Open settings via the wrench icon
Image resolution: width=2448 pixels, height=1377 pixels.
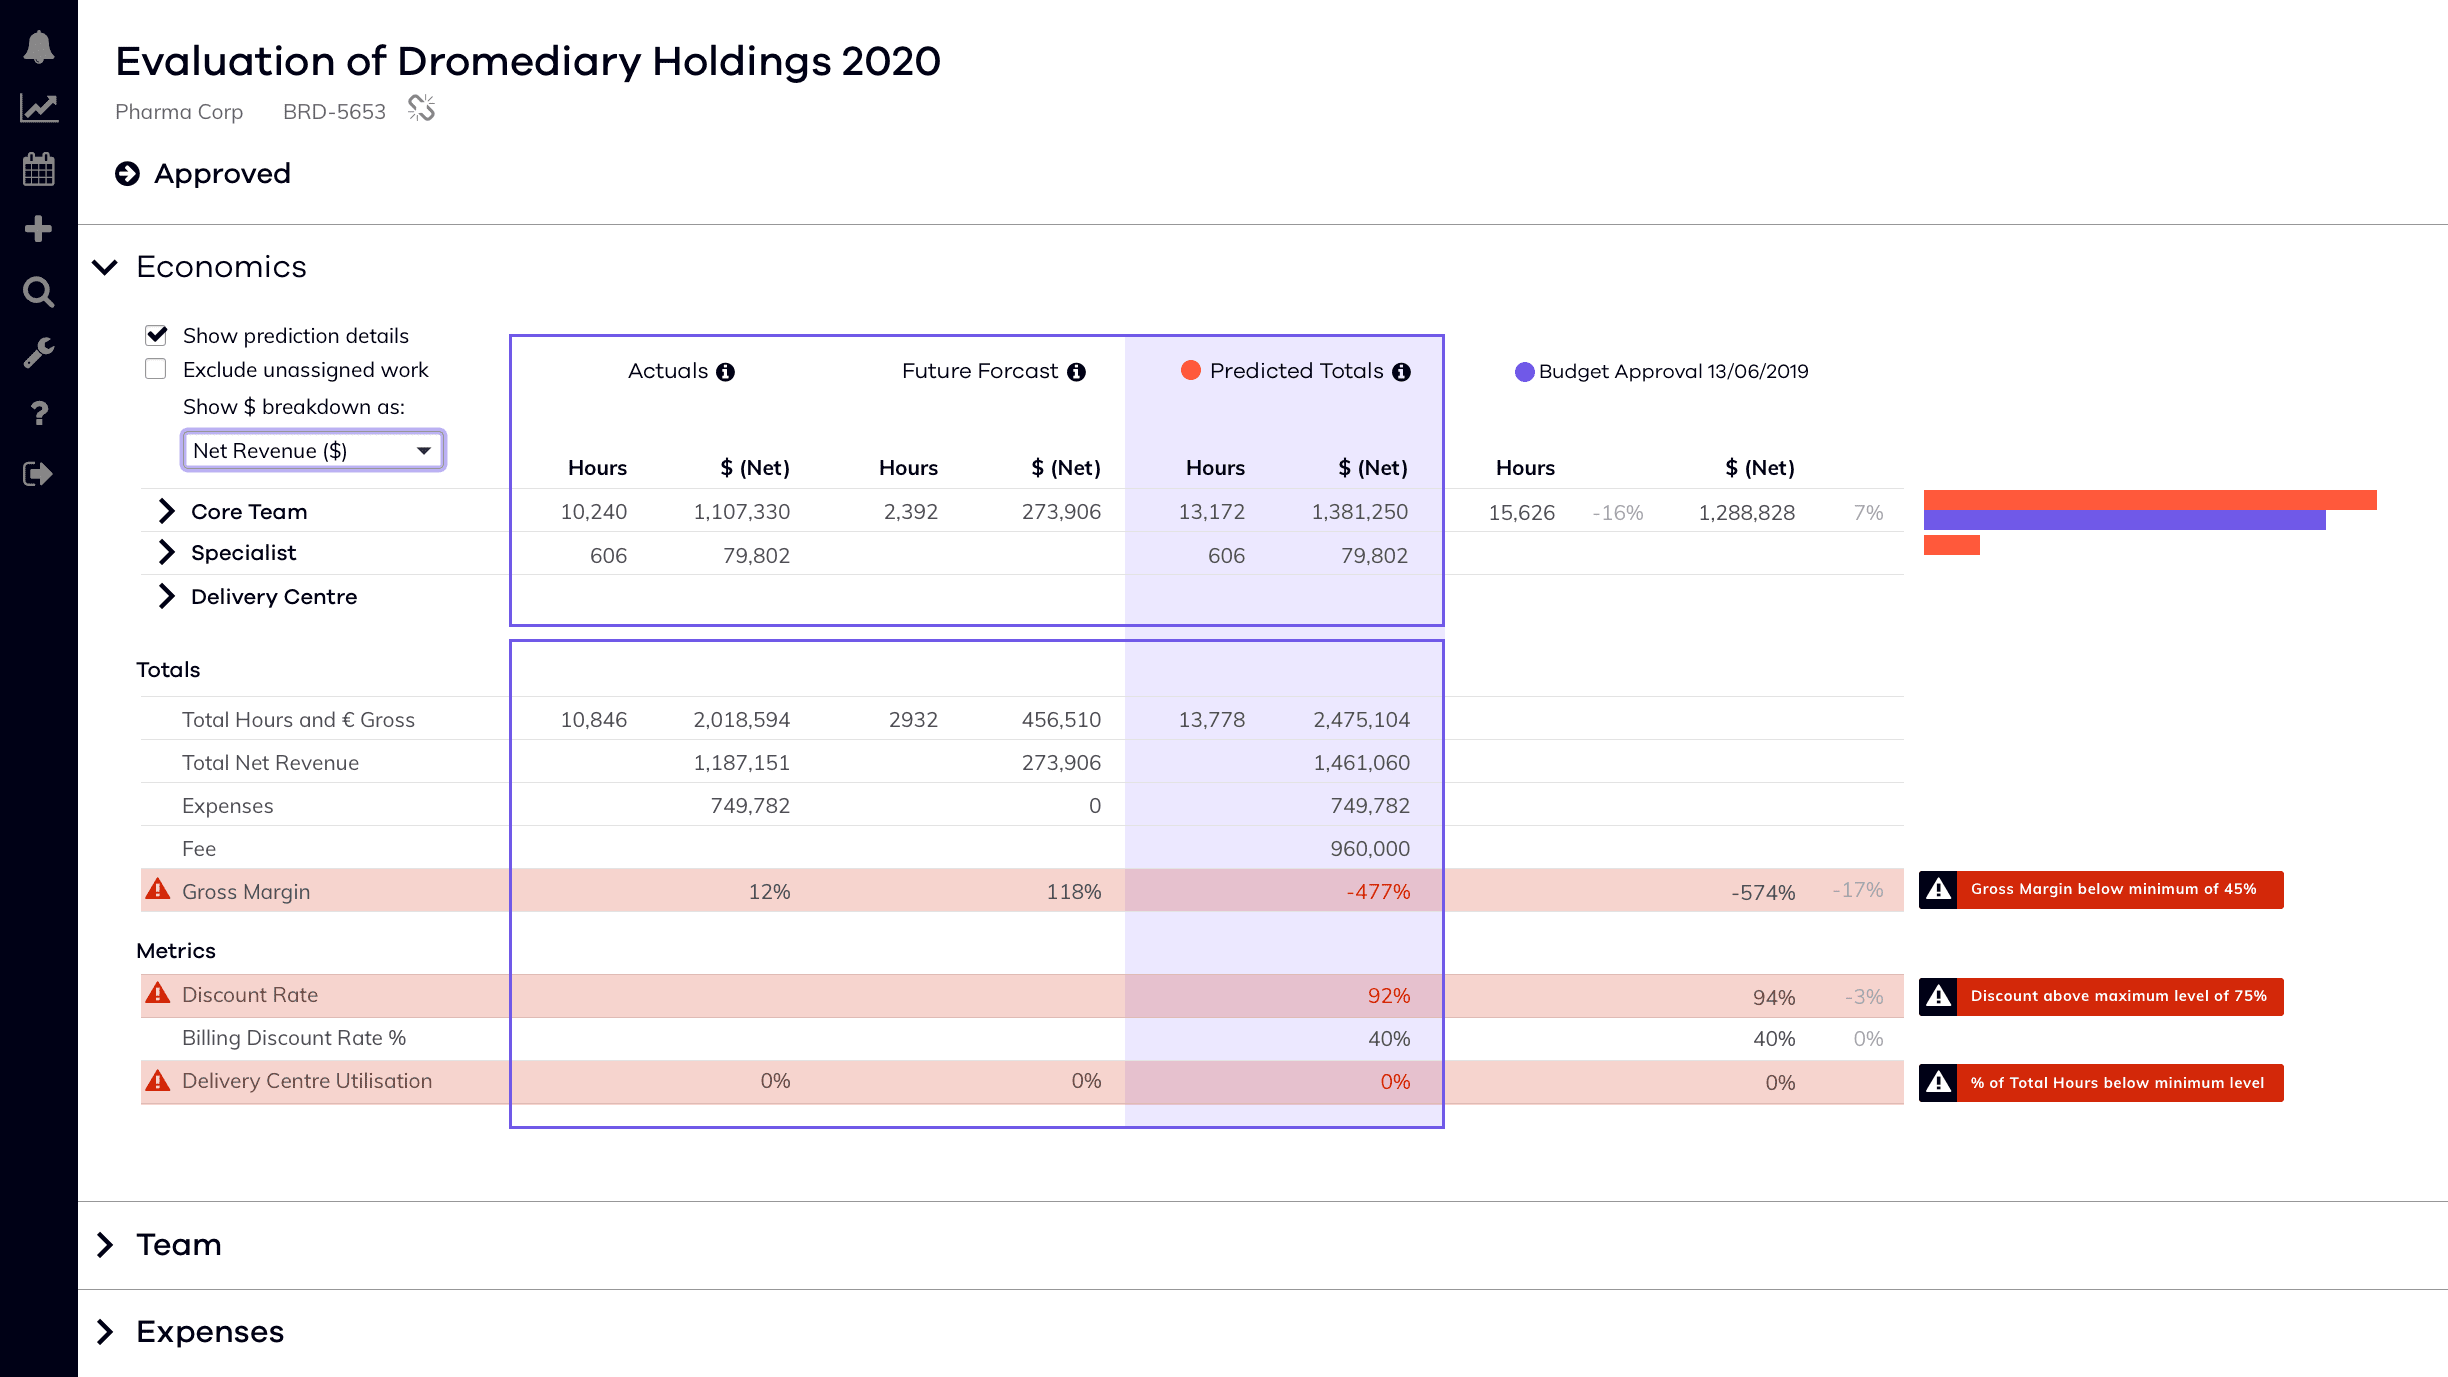tap(38, 352)
